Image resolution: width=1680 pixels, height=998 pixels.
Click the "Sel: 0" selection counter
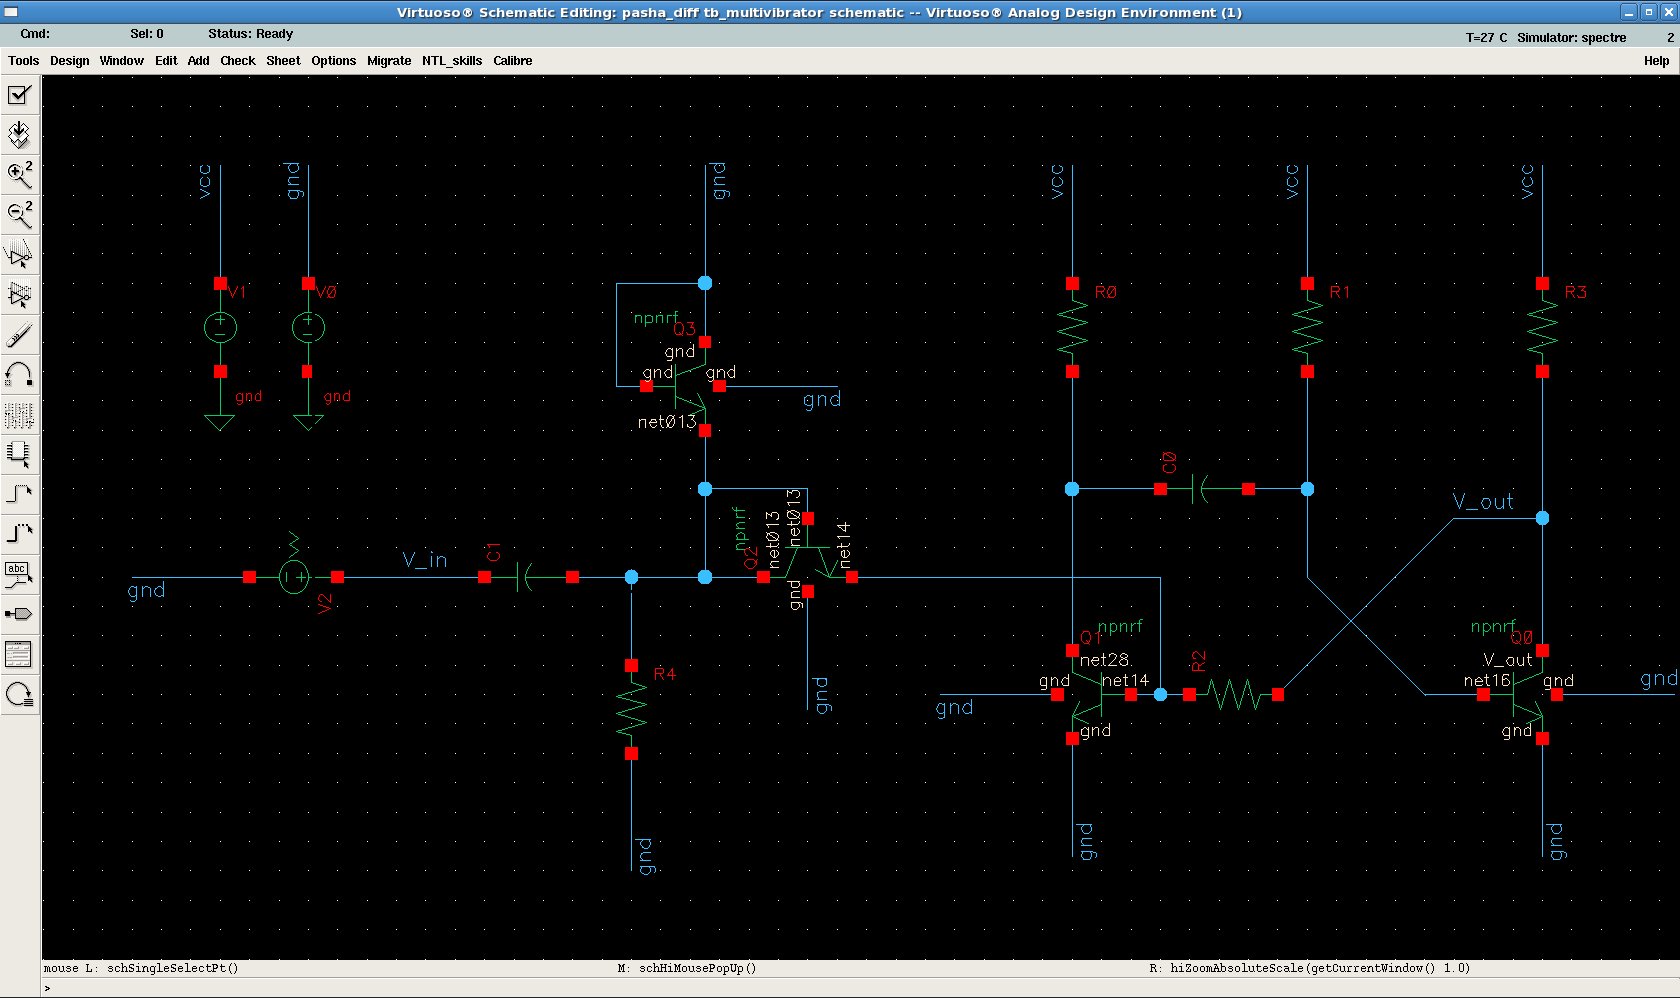tap(147, 34)
